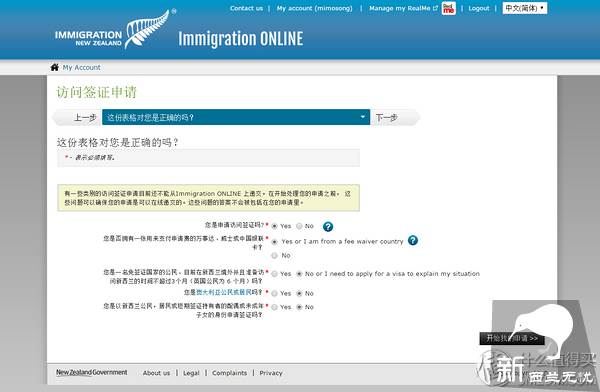The width and height of the screenshot is (600, 392).
Task: Select No for applying for visitor visa
Action: (x=299, y=226)
